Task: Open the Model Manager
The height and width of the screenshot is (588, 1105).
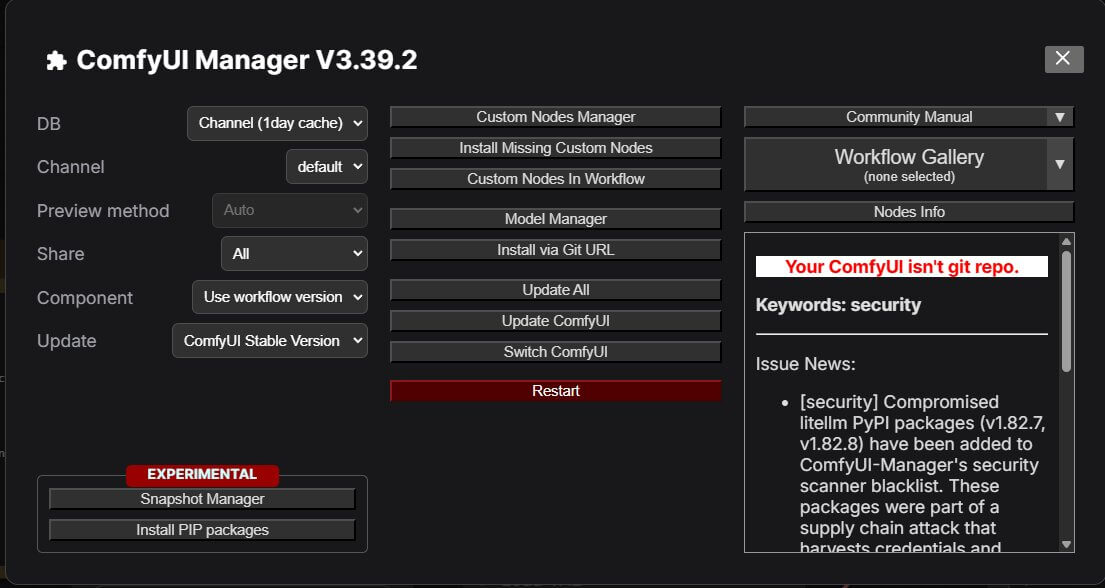Action: point(555,219)
